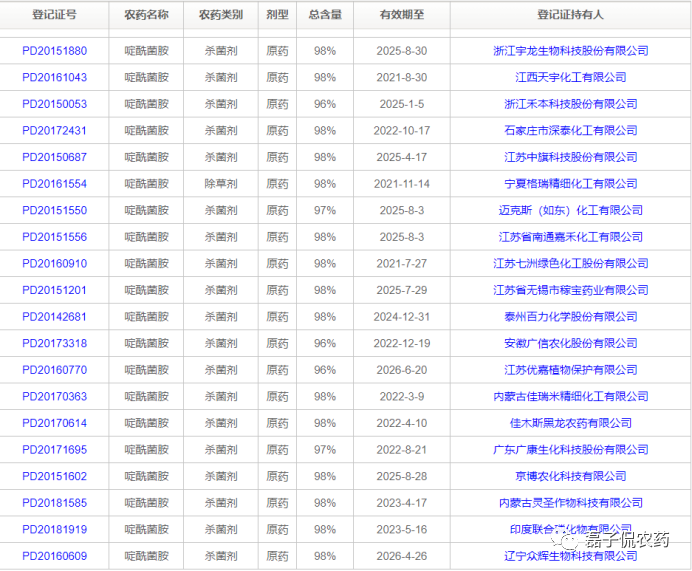Open holder 佳木斯黑龙农药有限公司
Image resolution: width=692 pixels, height=571 pixels.
coord(571,423)
